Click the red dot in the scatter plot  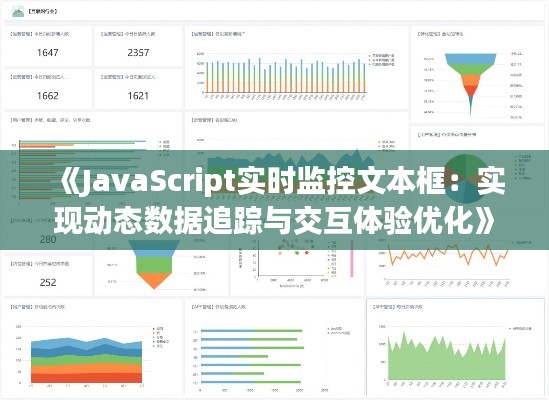[307, 253]
